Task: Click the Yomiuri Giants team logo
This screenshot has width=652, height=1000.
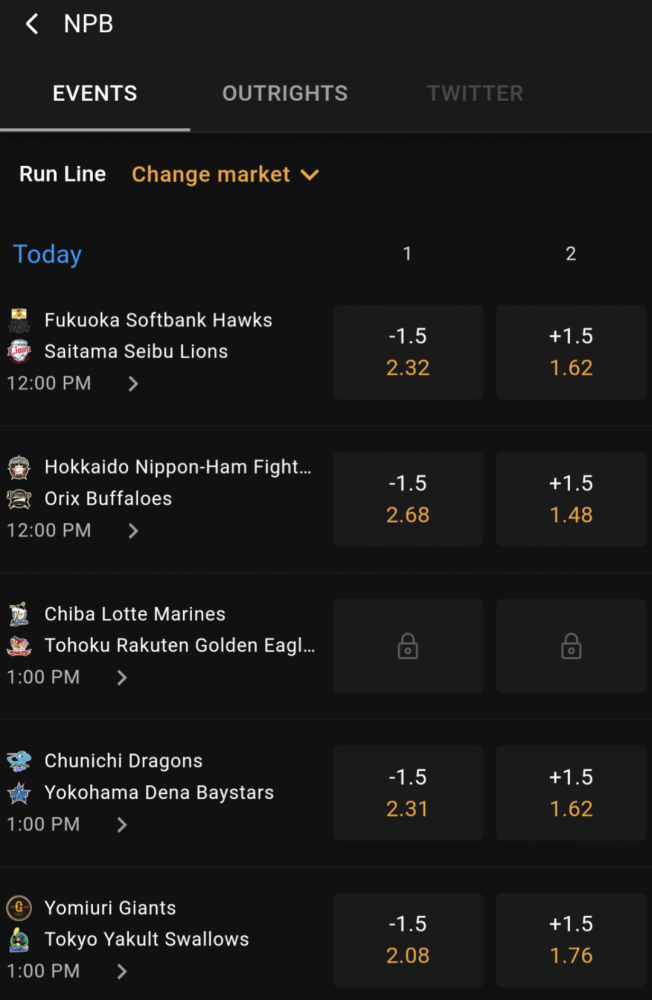Action: click(x=19, y=908)
